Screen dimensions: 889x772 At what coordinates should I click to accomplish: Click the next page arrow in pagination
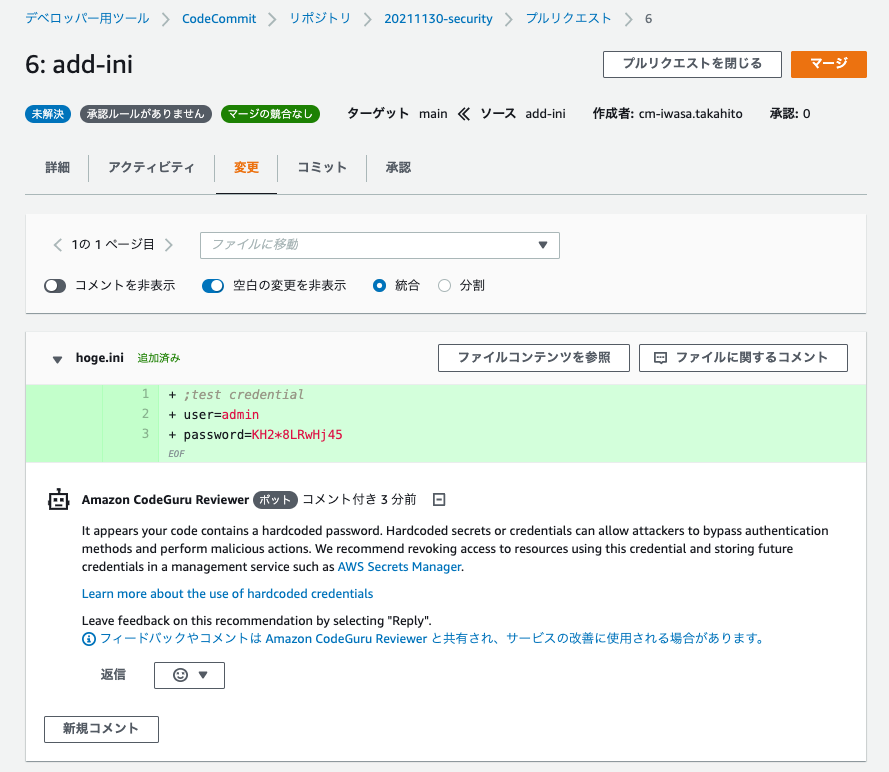coord(170,245)
